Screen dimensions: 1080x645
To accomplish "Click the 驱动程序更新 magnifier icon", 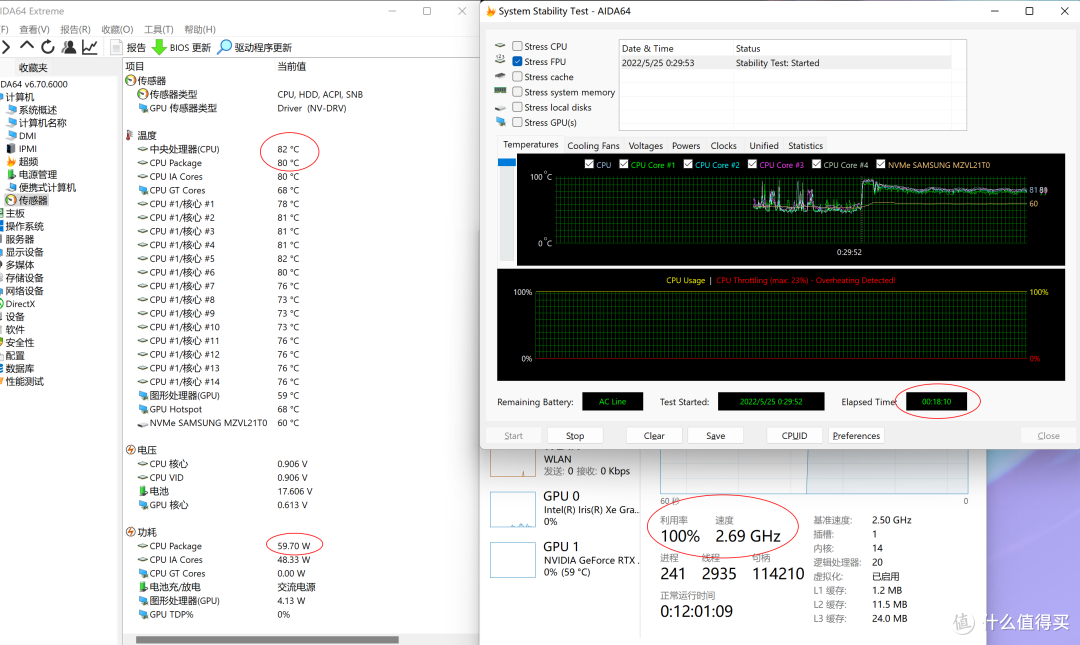I will pos(225,47).
